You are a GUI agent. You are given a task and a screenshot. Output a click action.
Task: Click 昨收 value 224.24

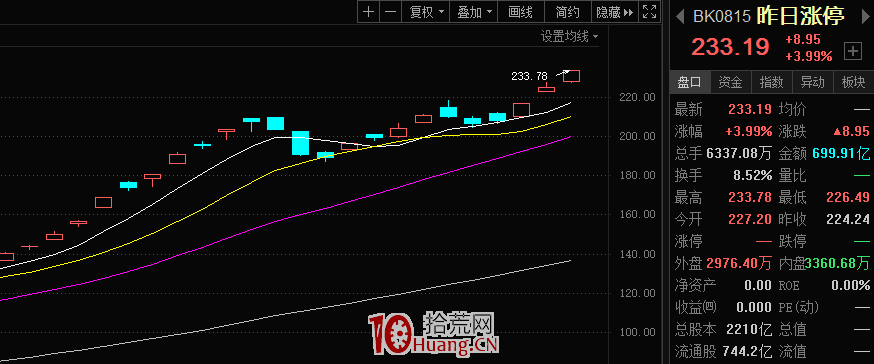click(848, 220)
